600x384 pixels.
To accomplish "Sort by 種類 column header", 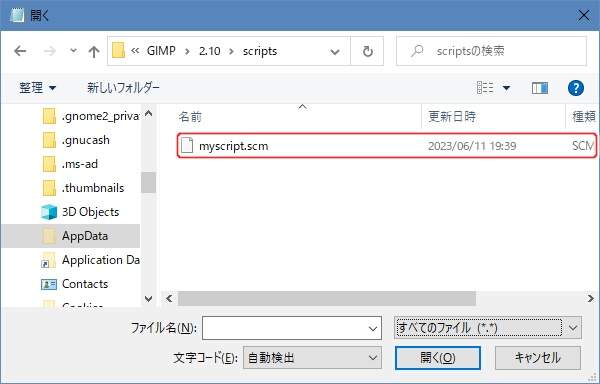I will (584, 116).
